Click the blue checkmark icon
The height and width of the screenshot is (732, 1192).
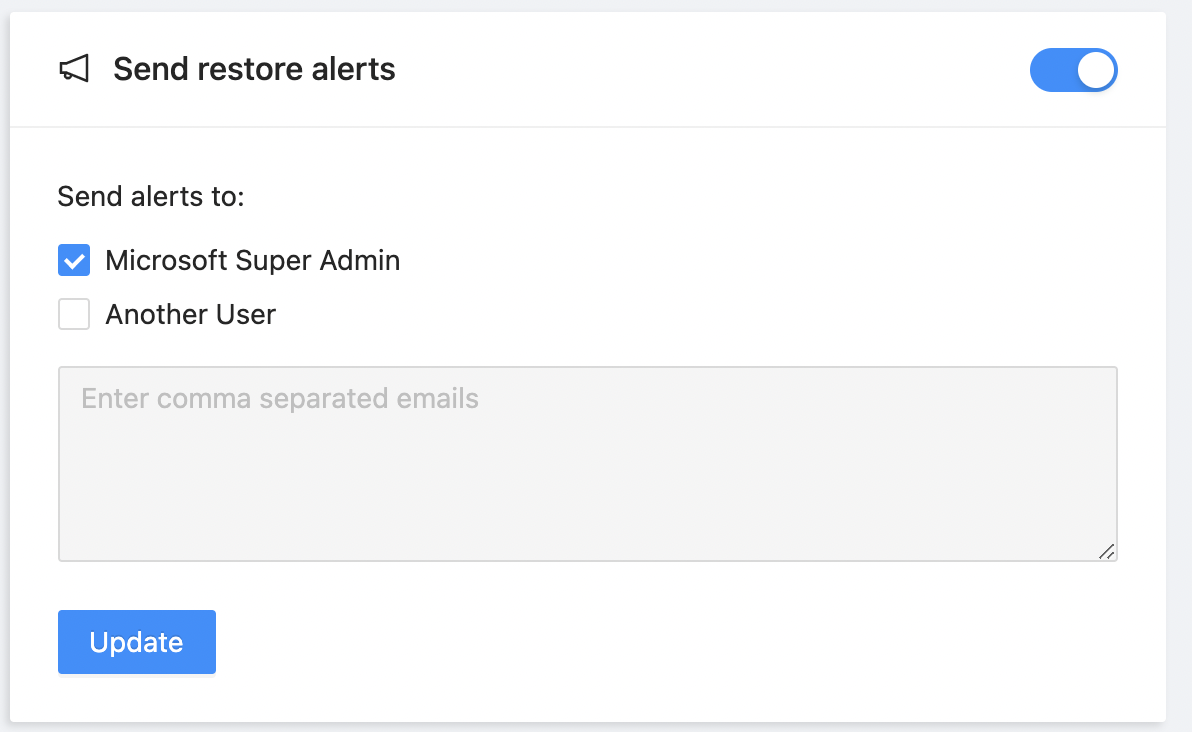tap(74, 261)
